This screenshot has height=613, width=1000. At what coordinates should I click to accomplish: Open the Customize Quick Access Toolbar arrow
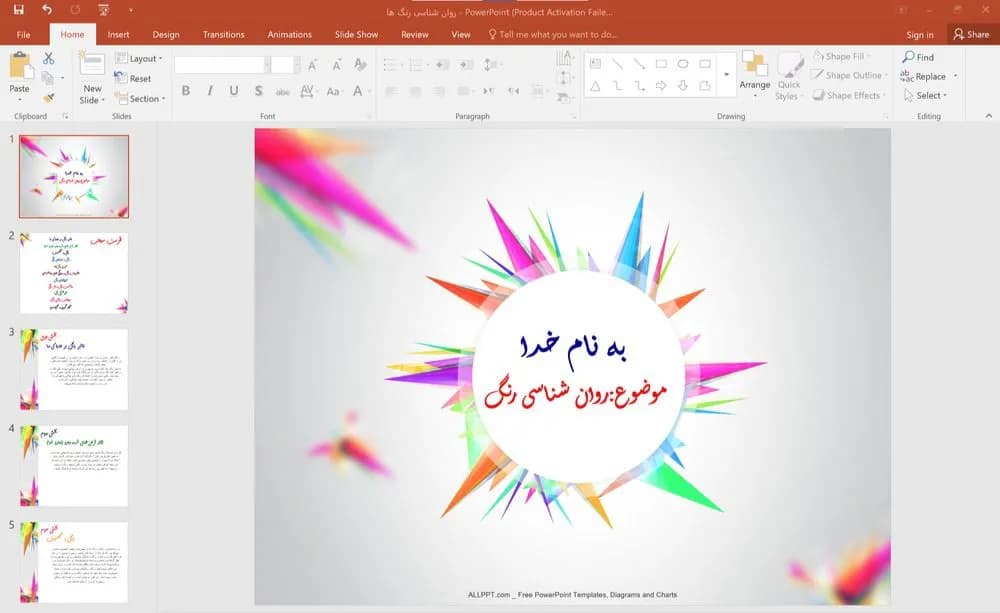131,10
